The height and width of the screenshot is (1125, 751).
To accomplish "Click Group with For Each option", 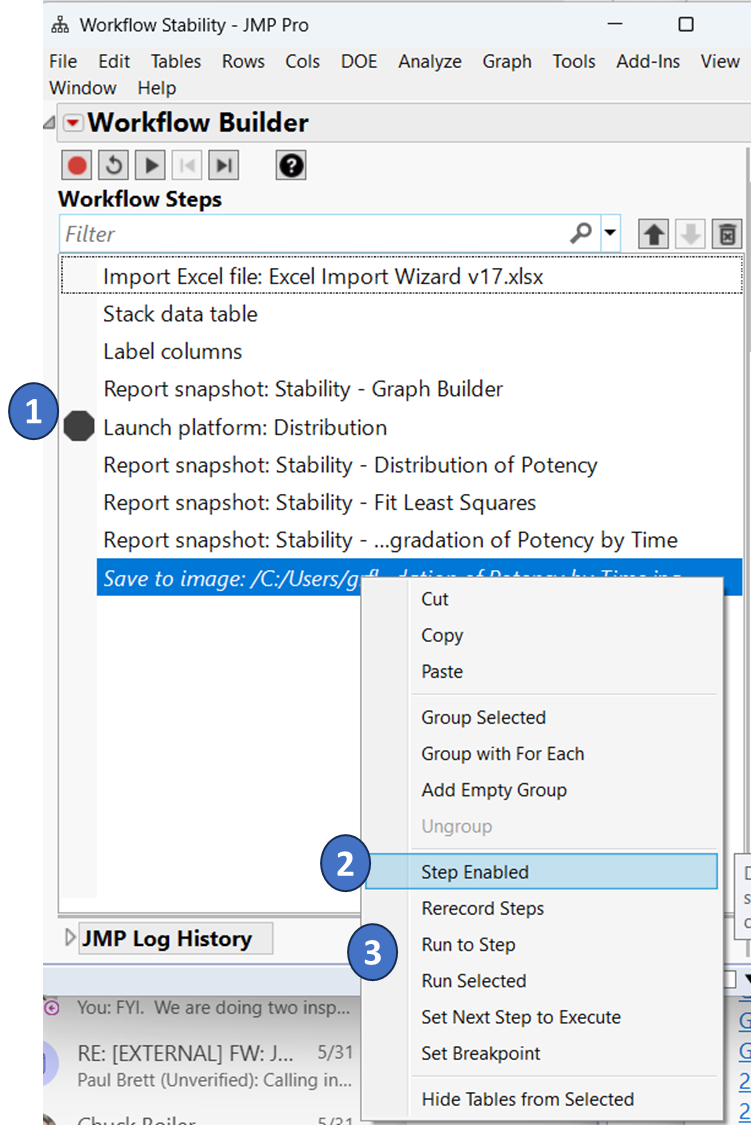I will [x=502, y=754].
